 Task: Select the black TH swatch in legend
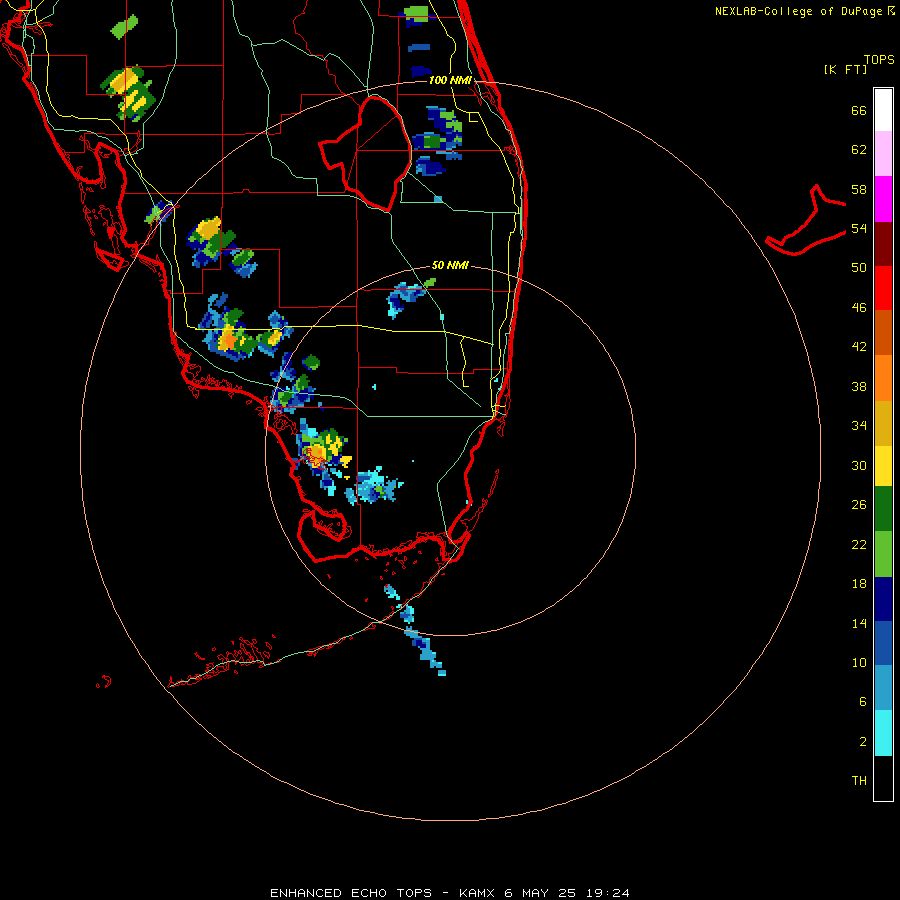(x=883, y=778)
